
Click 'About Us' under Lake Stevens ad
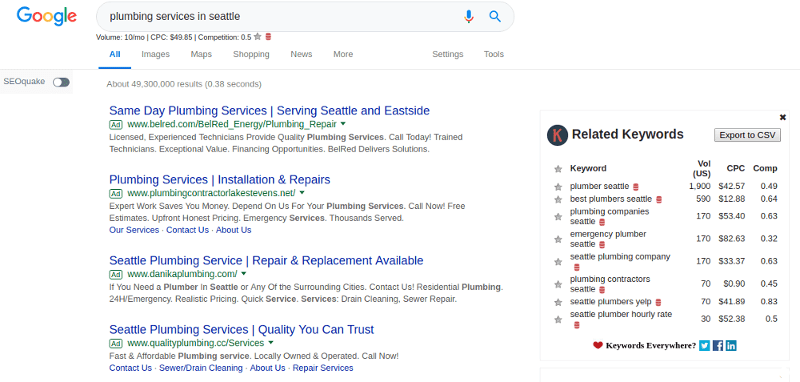pyautogui.click(x=234, y=230)
